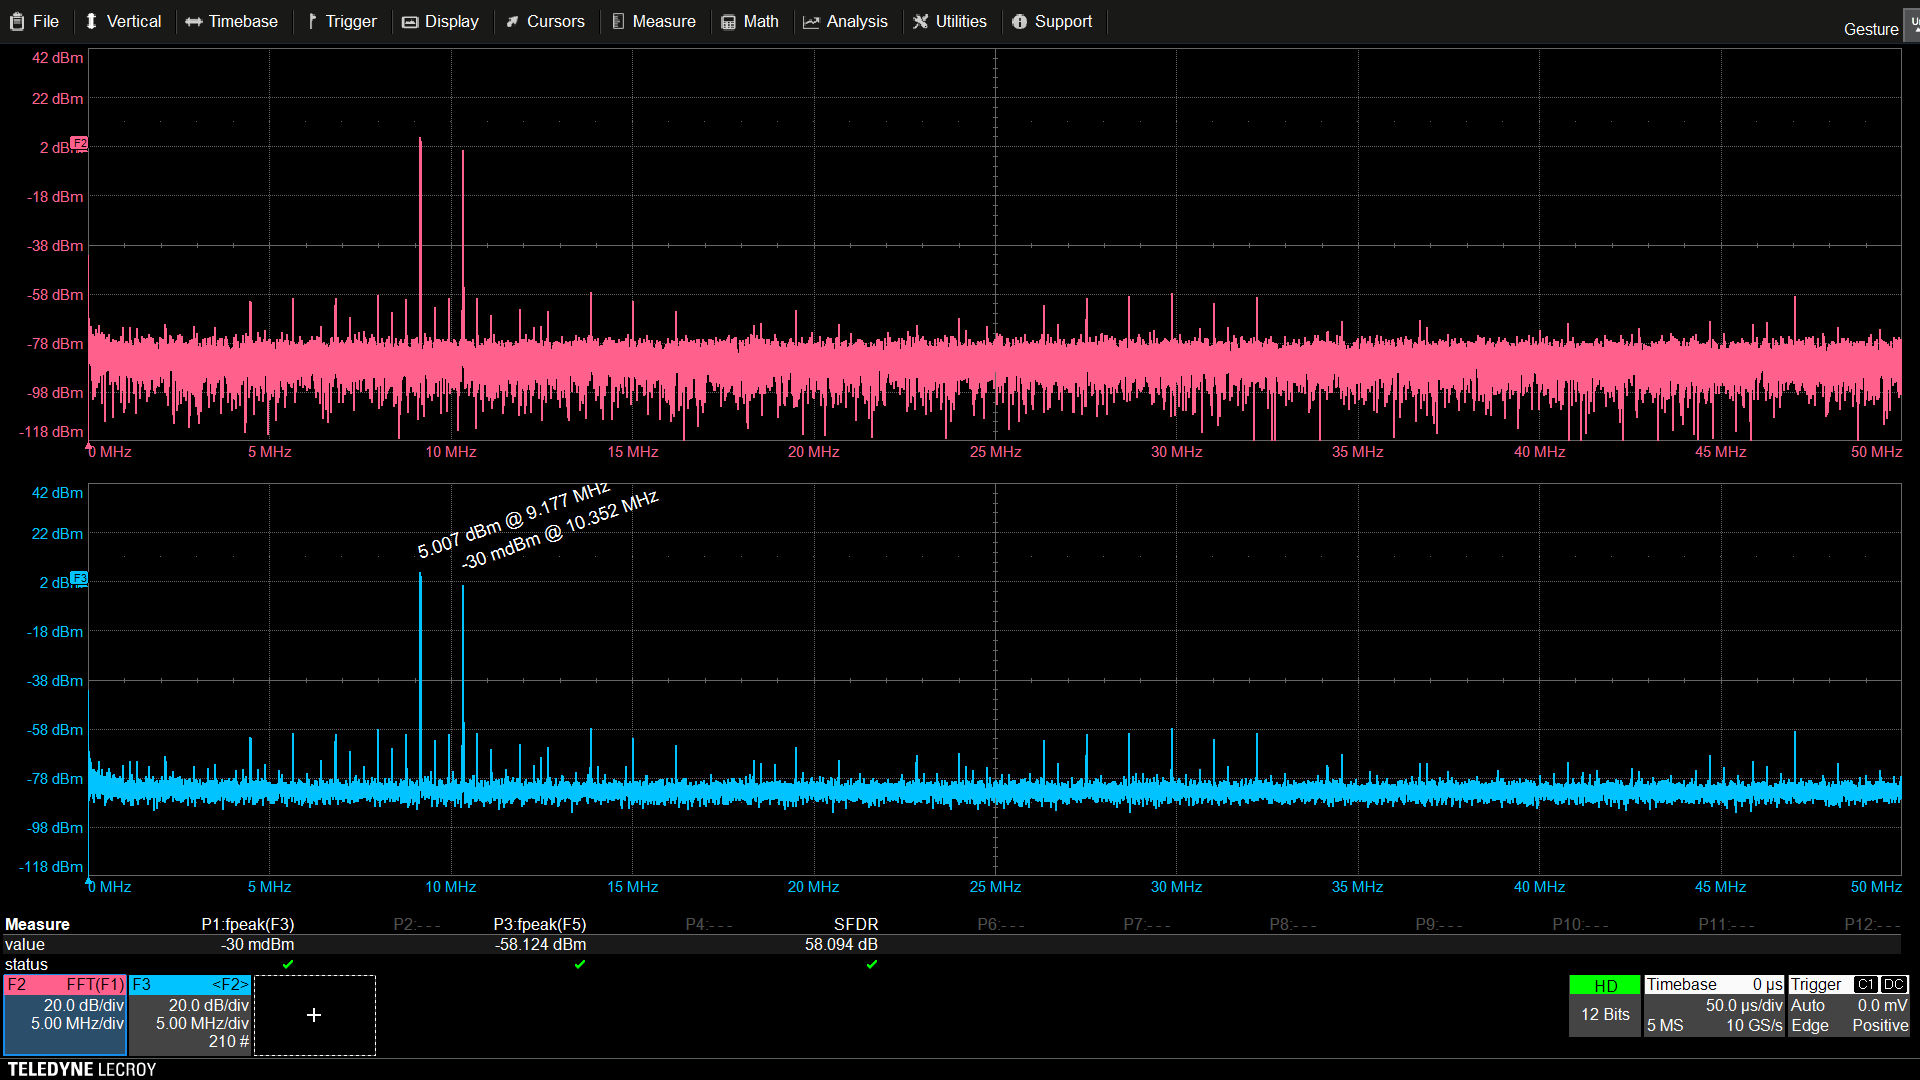Select the F3 trace descriptor box
1920x1080 pixels.
coord(190,1014)
